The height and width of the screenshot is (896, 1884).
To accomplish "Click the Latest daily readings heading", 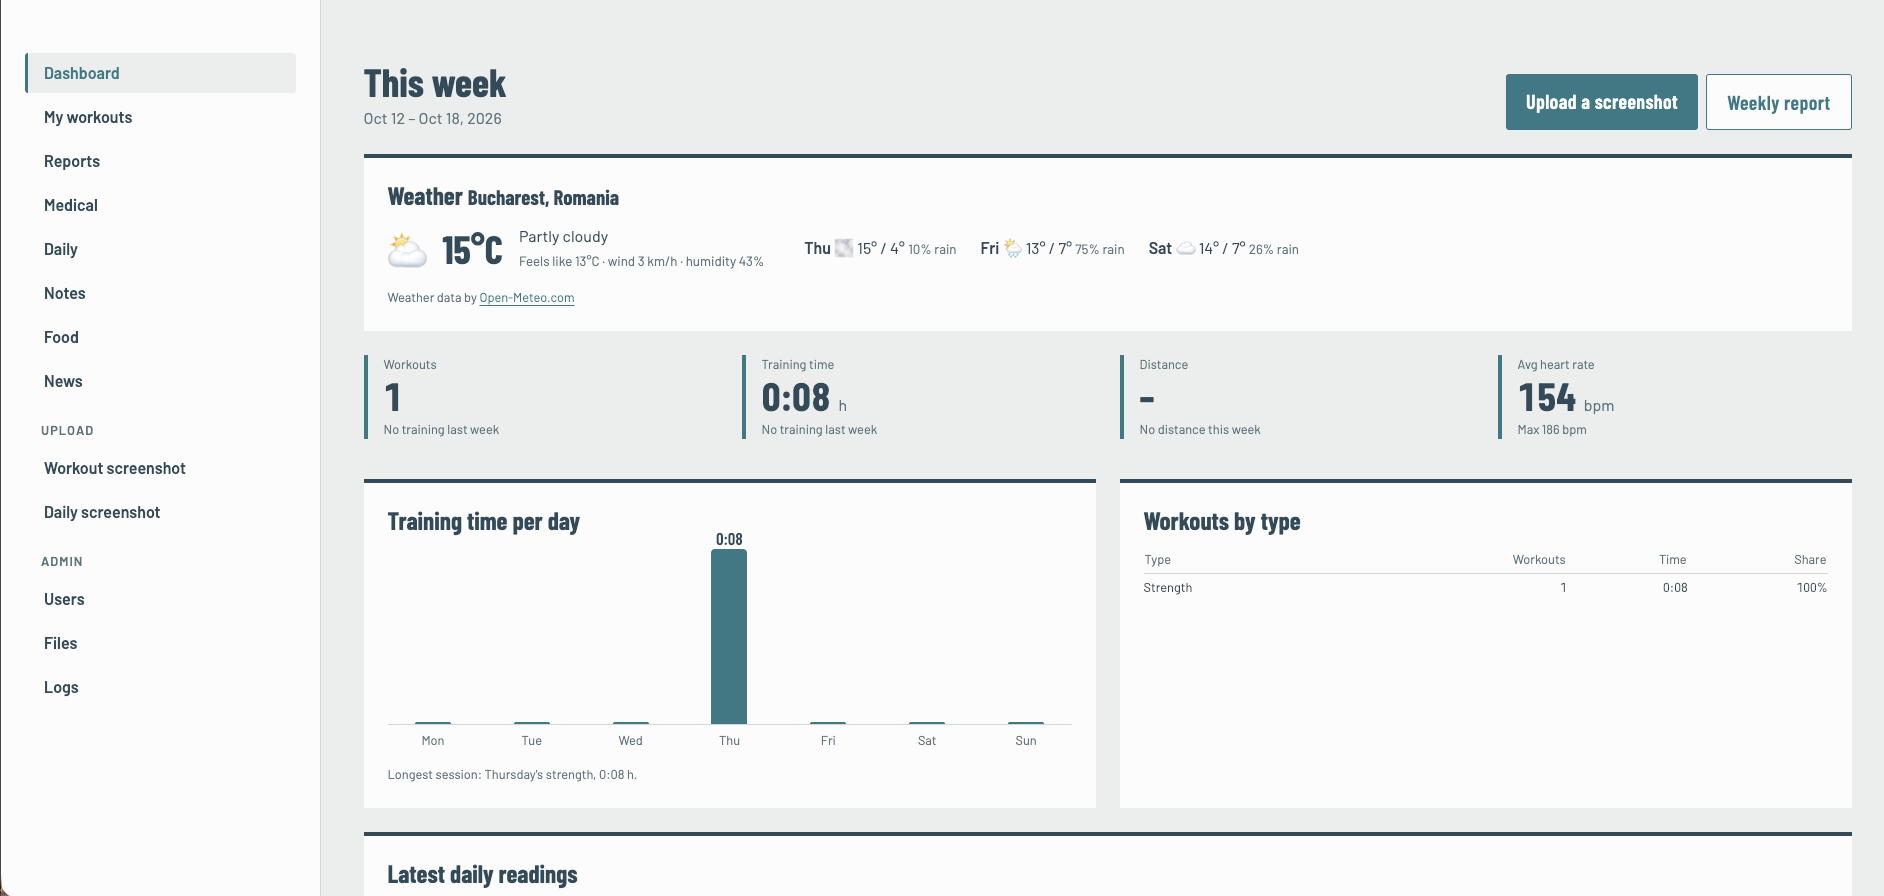I will [482, 875].
